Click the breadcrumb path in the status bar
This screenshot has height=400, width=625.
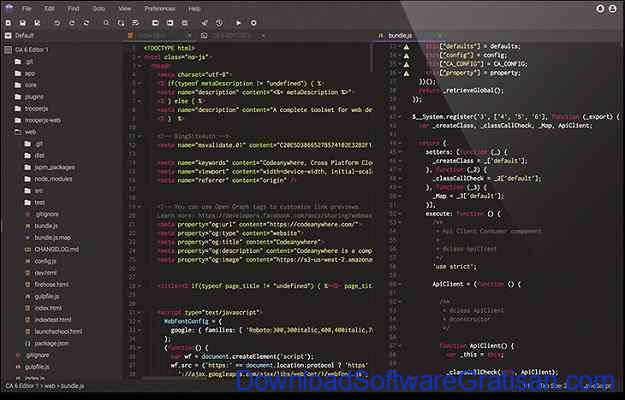click(x=44, y=386)
